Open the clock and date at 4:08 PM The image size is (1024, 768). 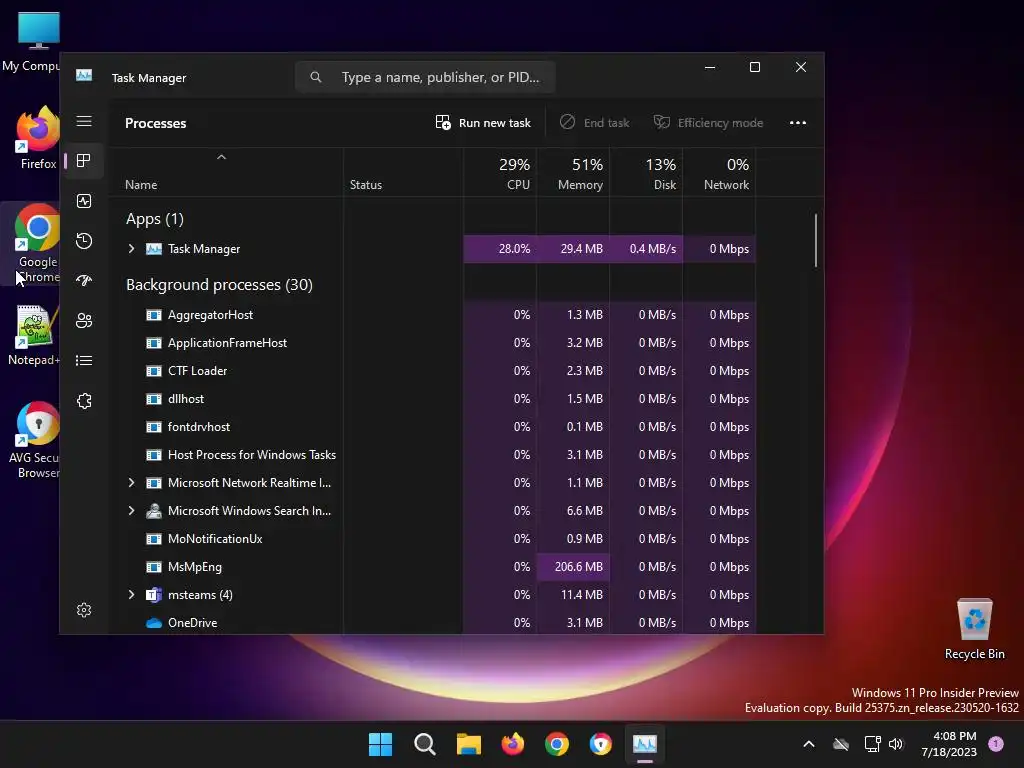coord(949,744)
